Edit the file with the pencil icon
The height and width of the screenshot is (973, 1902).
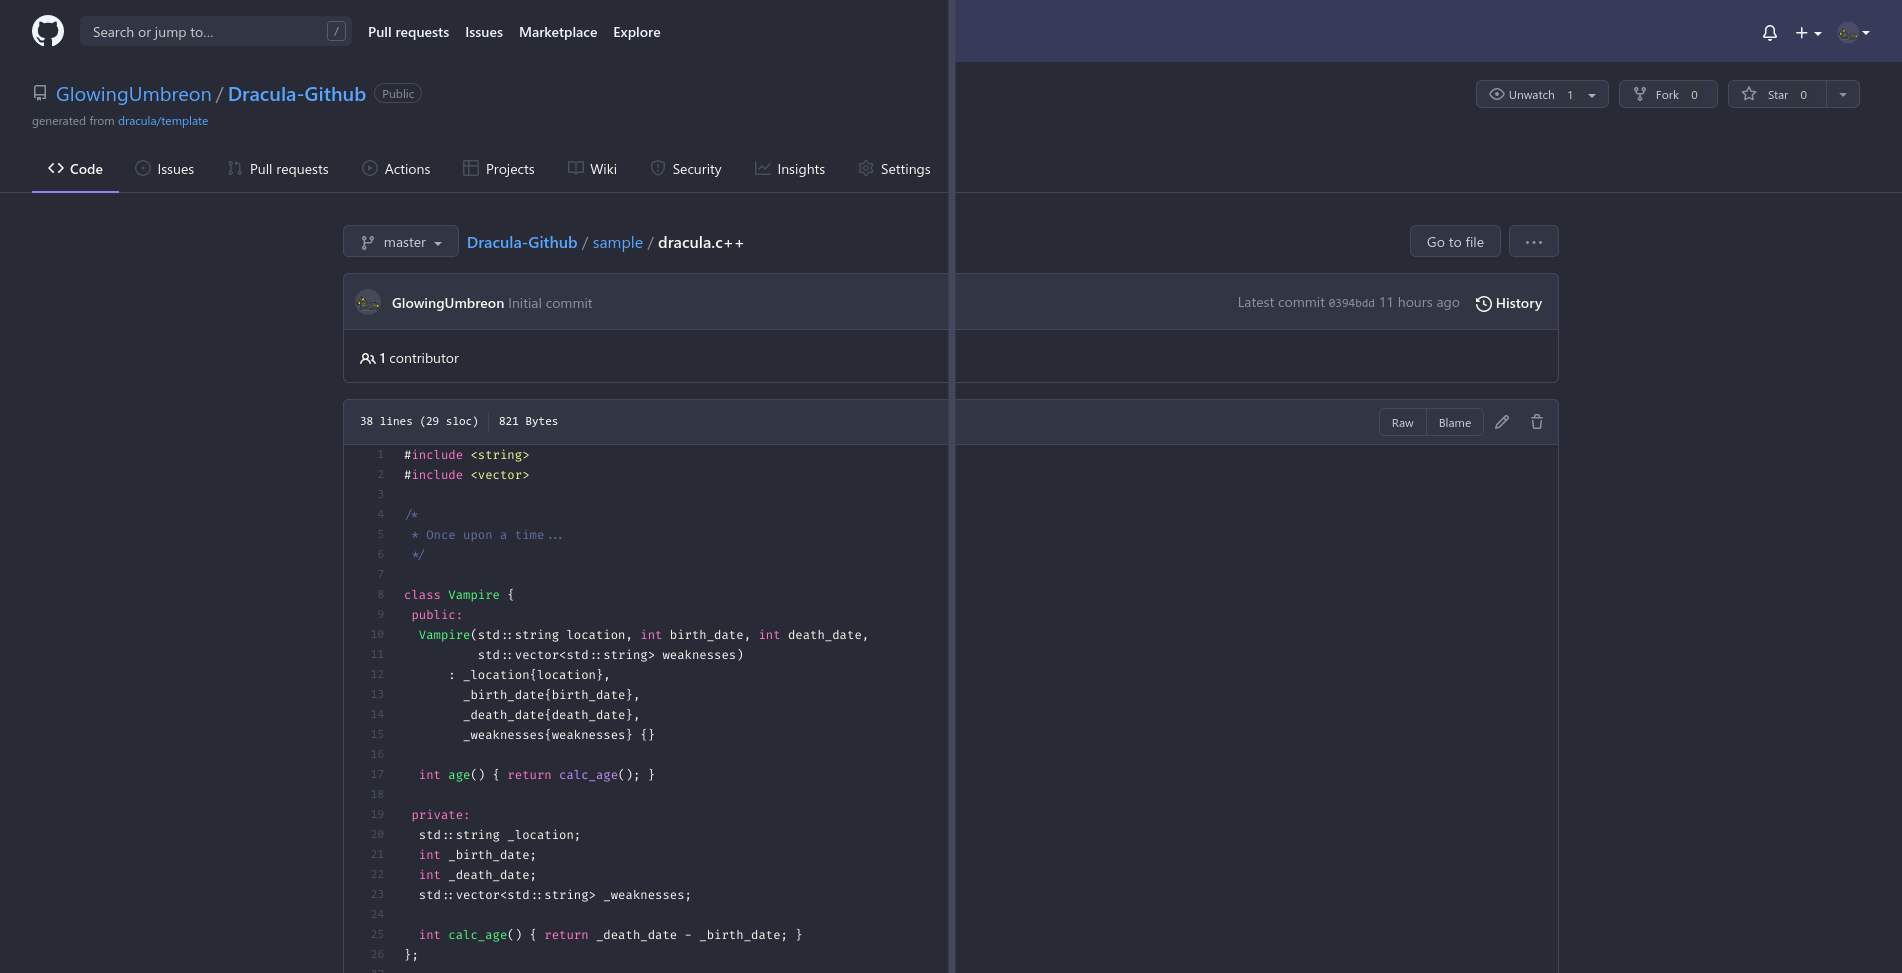(1501, 422)
